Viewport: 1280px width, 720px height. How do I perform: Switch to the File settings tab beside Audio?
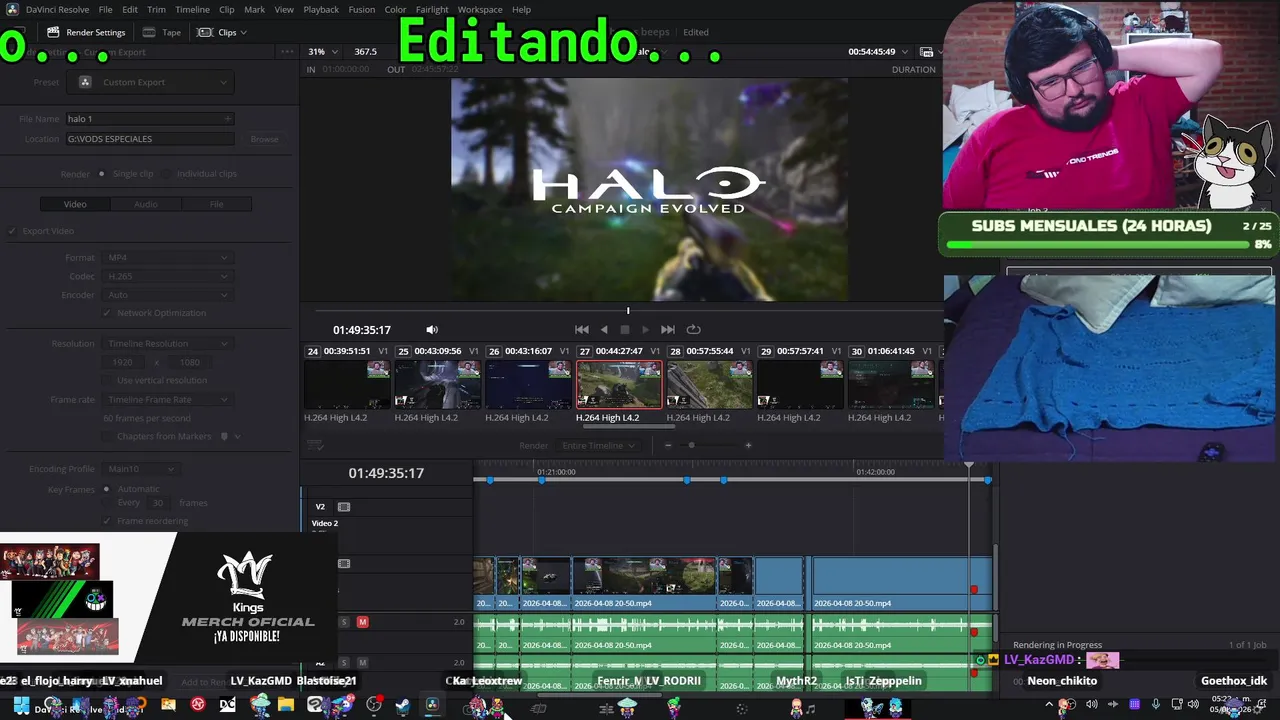pyautogui.click(x=216, y=204)
